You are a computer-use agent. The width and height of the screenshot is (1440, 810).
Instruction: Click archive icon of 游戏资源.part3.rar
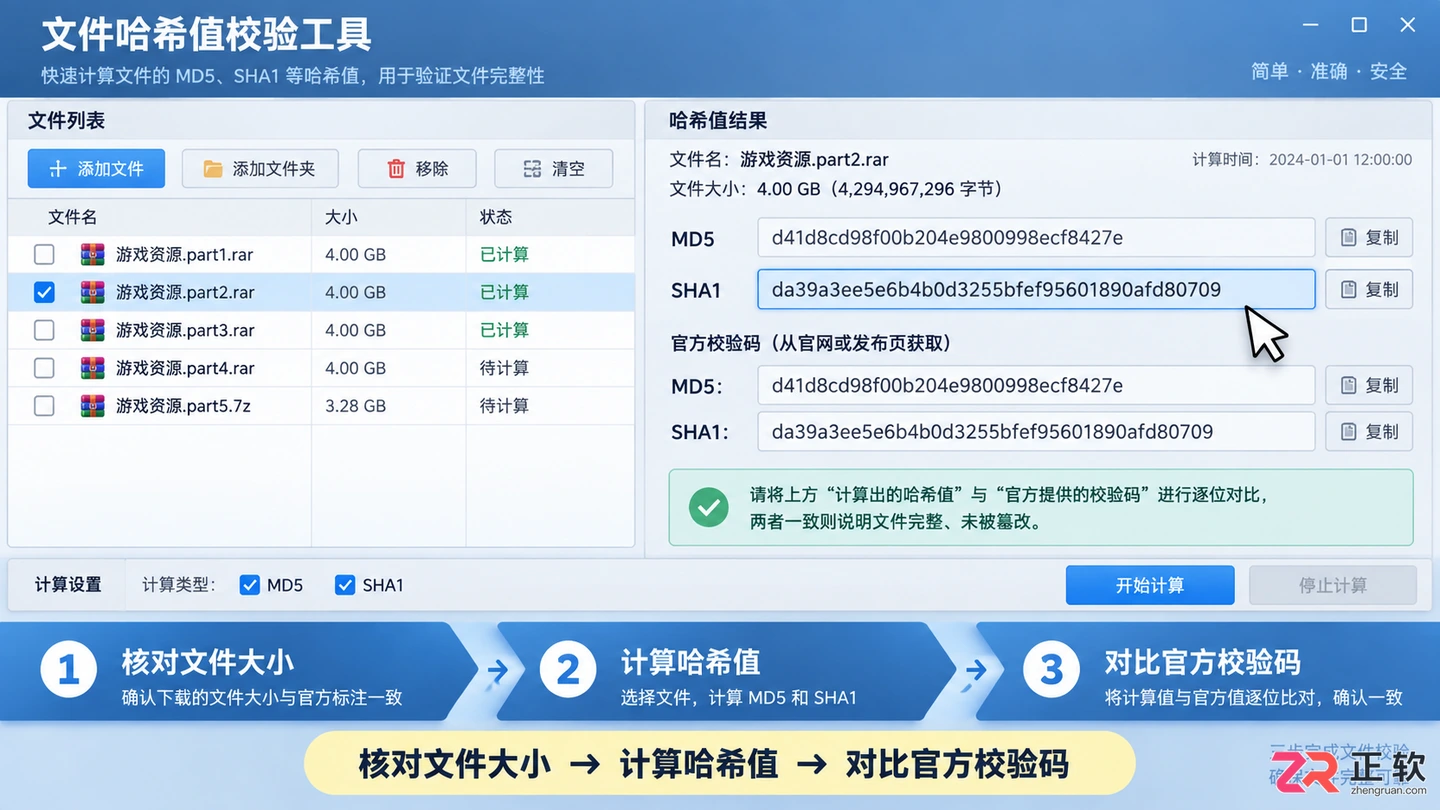point(93,330)
